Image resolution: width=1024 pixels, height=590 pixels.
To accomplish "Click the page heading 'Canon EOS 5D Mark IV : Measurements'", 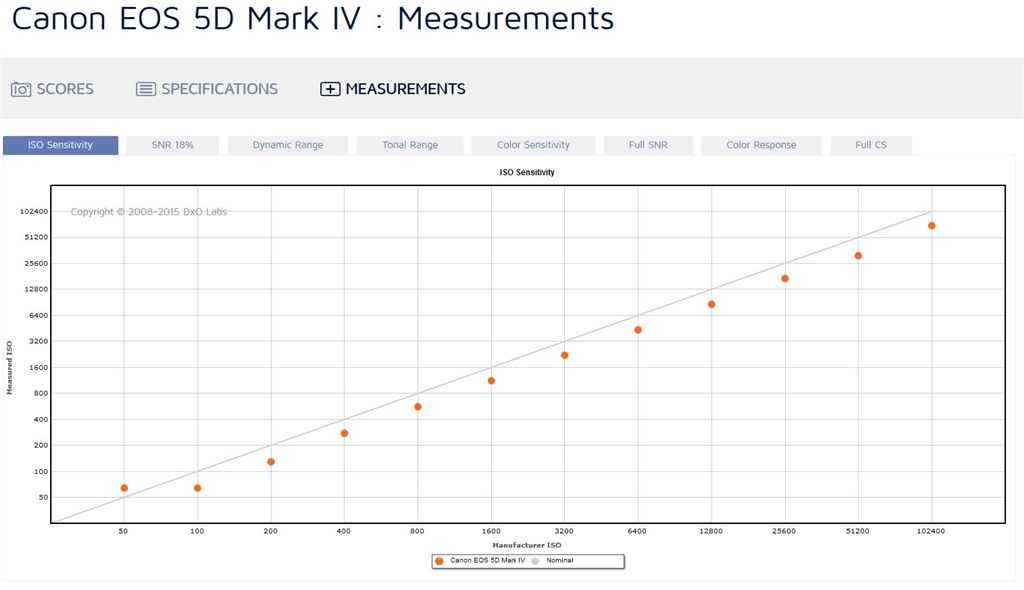I will coord(313,18).
